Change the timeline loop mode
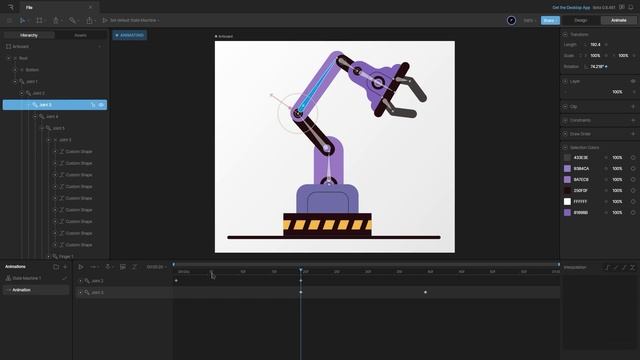 [94, 267]
